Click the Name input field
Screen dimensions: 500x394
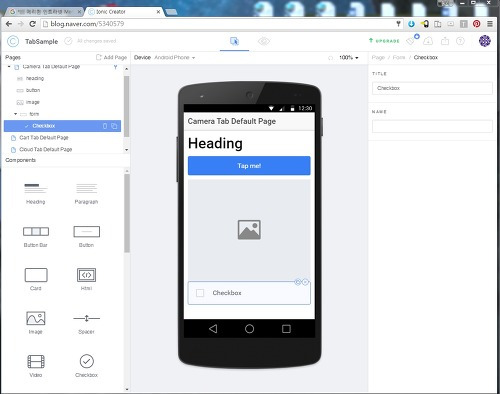pyautogui.click(x=432, y=126)
